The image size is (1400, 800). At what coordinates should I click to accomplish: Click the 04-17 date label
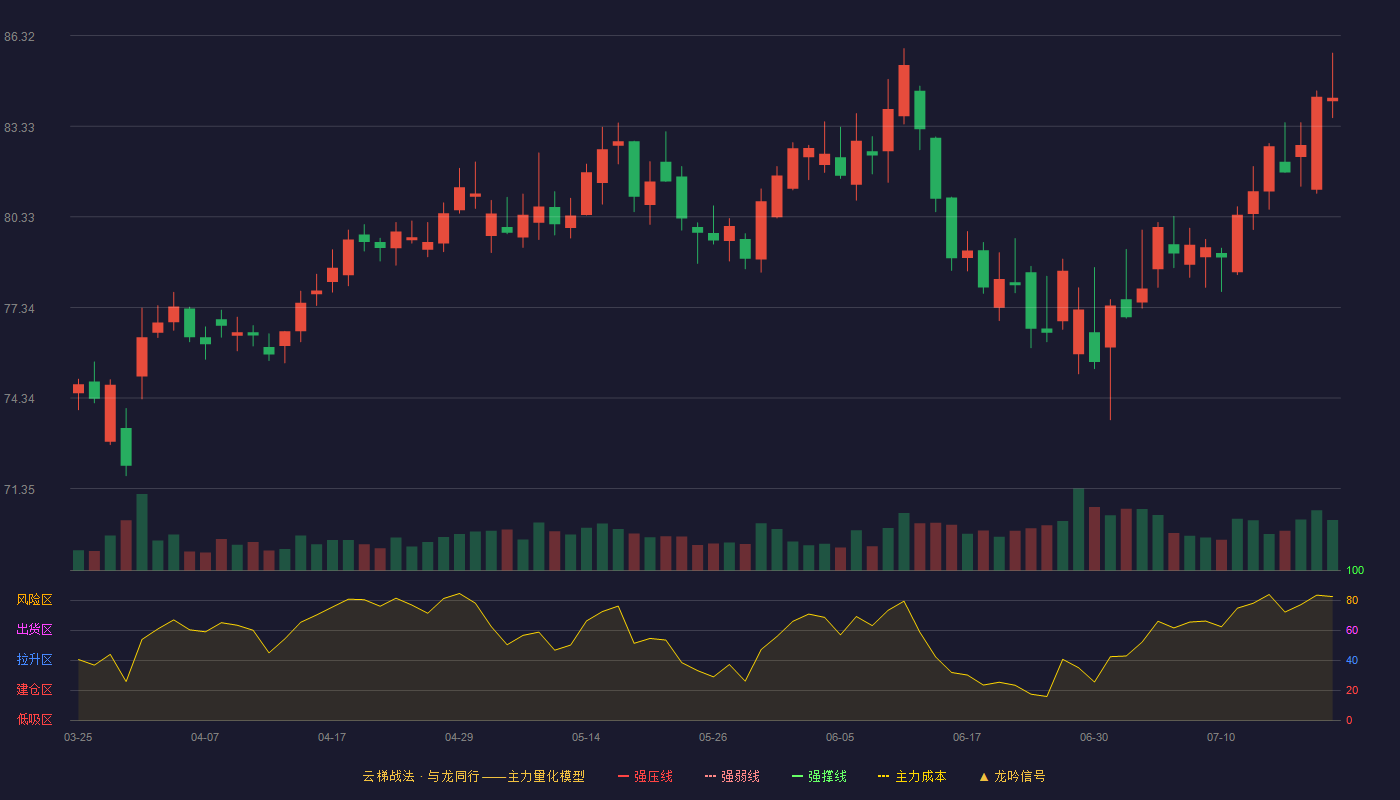332,737
